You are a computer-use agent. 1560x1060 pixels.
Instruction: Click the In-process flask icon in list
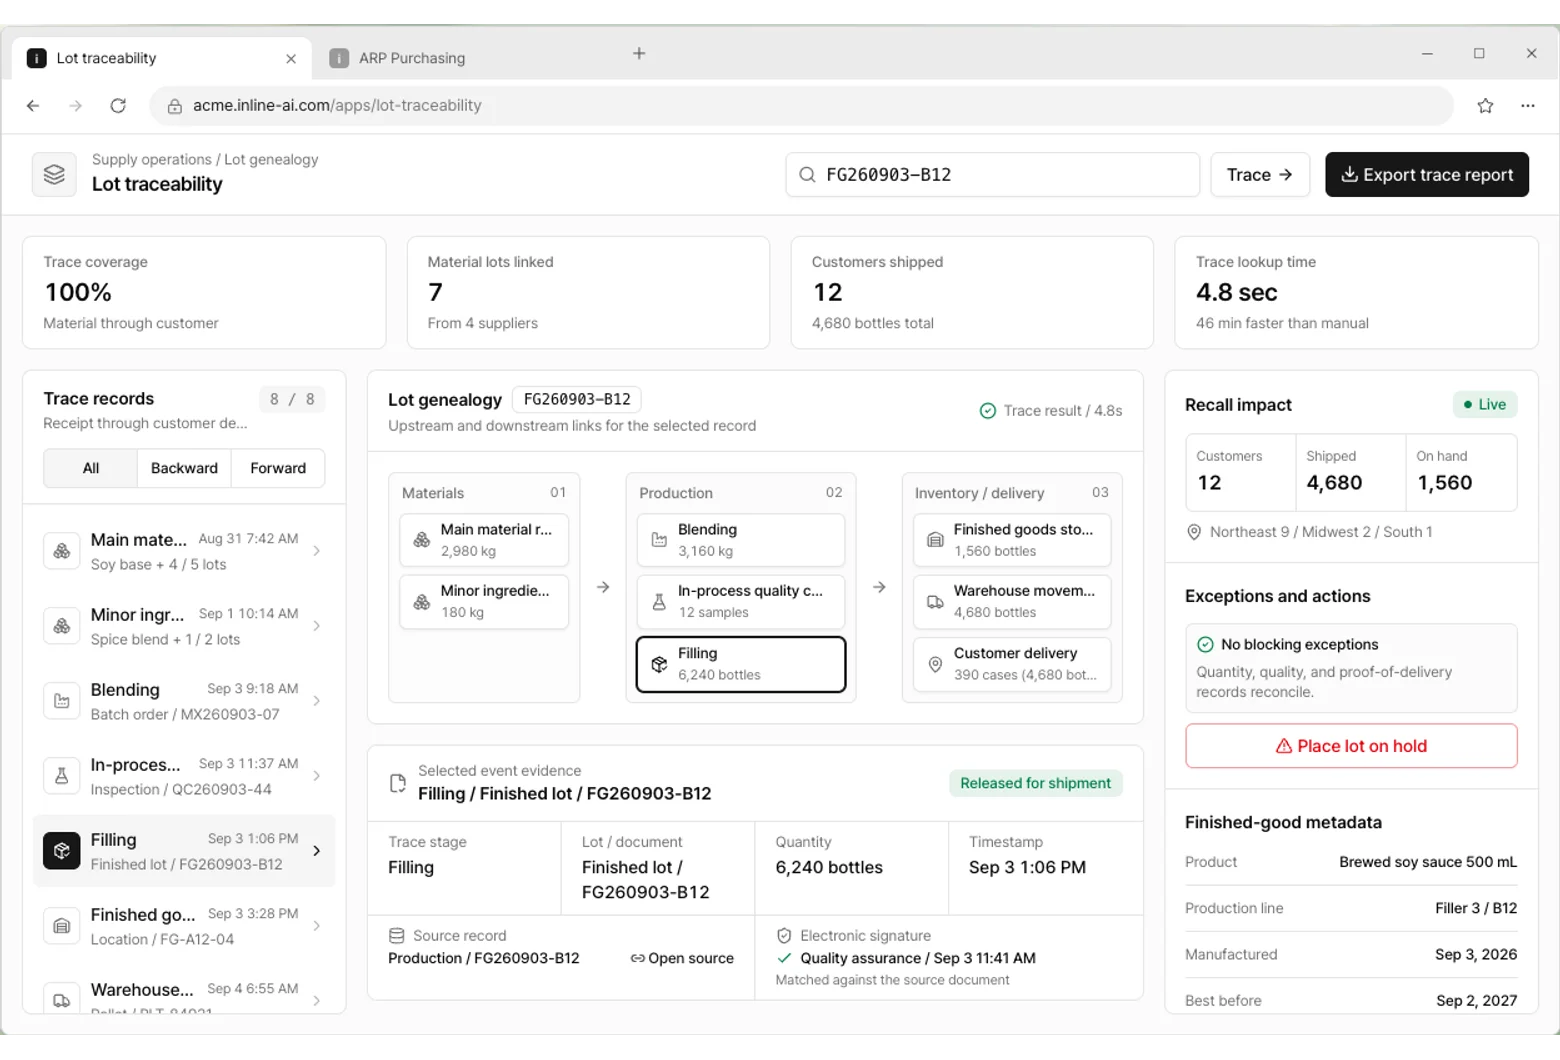pyautogui.click(x=62, y=776)
